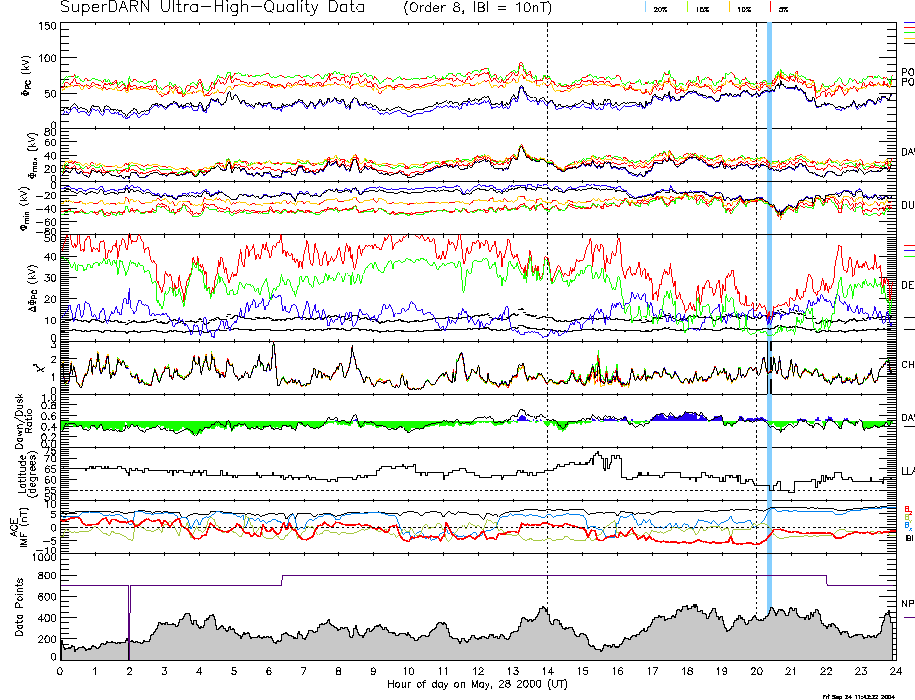The height and width of the screenshot is (700, 915).
Task: Click the x-axis tick label '9'
Action: [x=373, y=671]
